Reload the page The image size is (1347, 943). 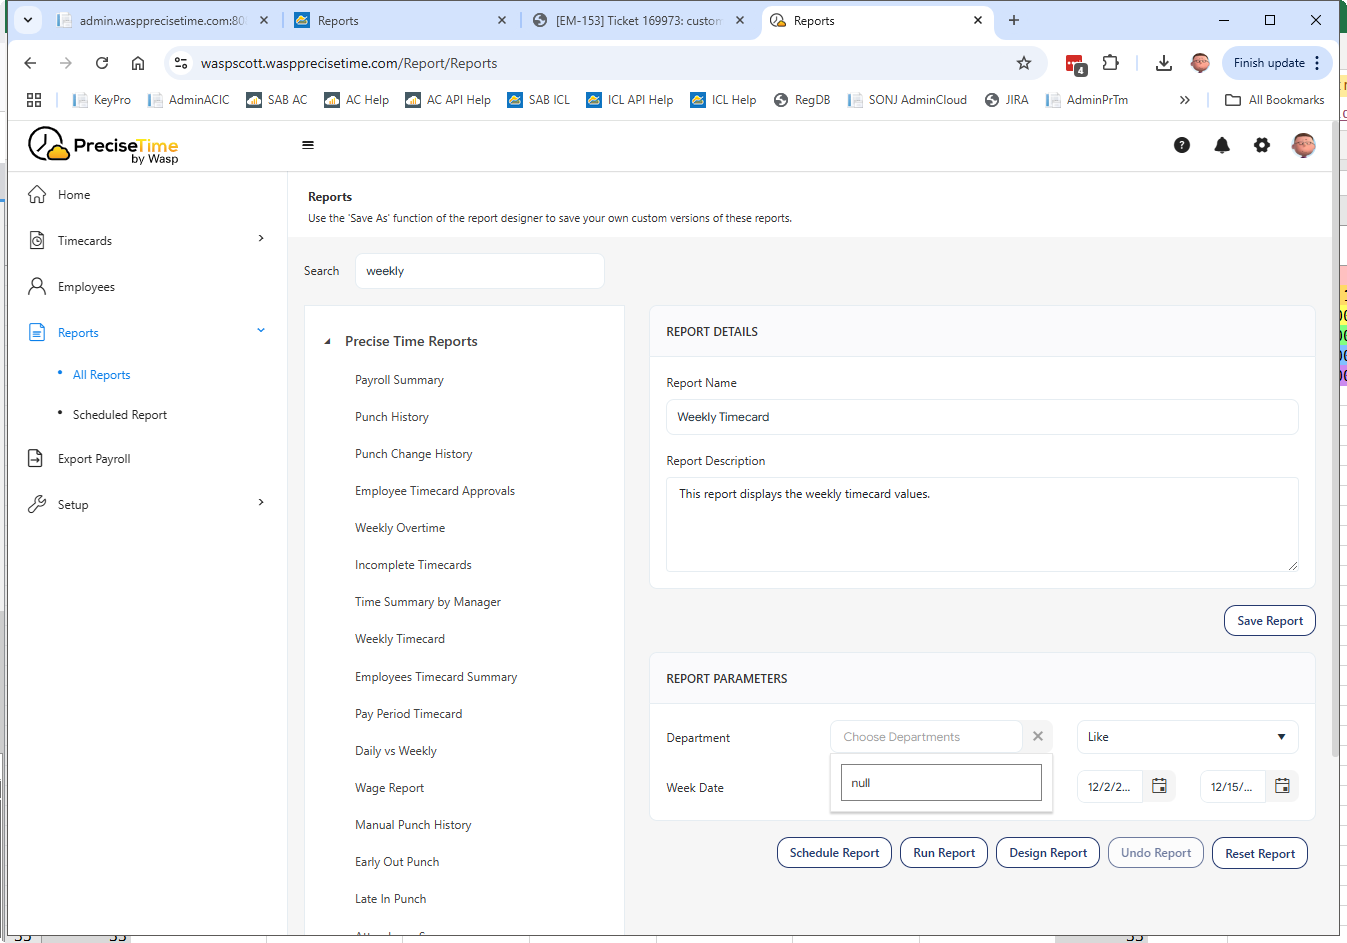102,63
